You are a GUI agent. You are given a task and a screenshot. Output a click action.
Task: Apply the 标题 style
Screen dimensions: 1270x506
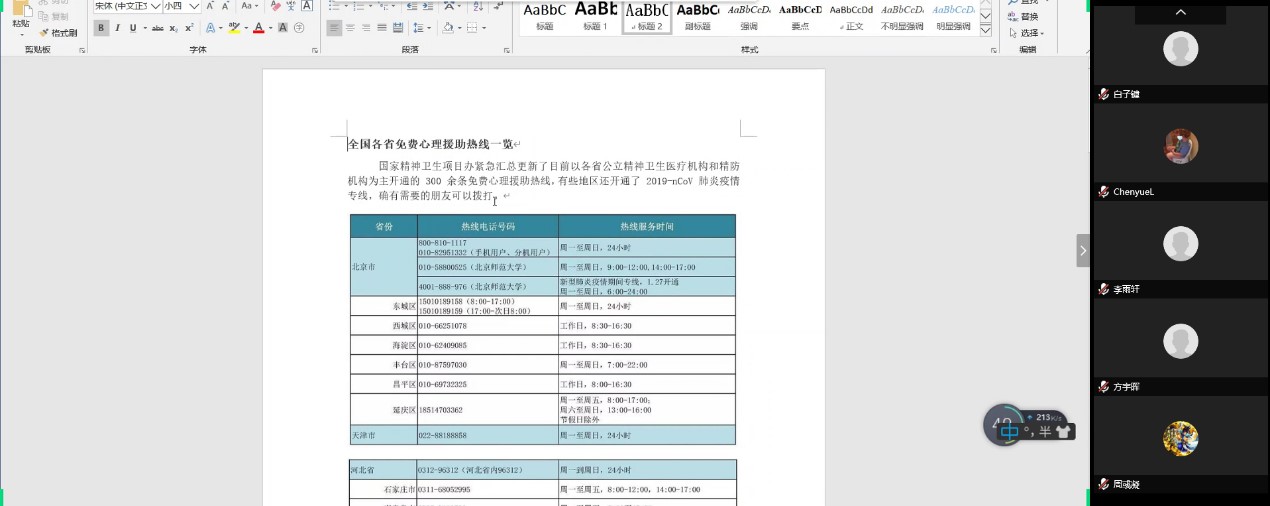545,17
